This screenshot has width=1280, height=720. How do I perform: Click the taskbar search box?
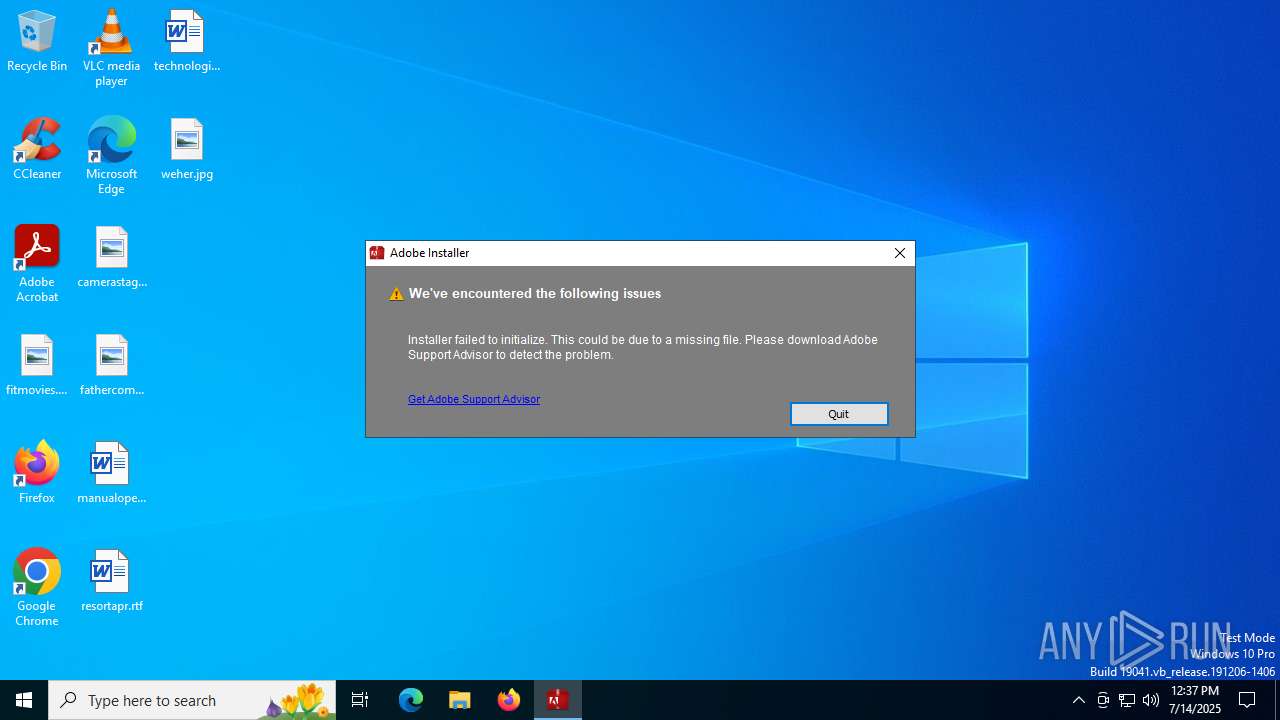tap(192, 700)
